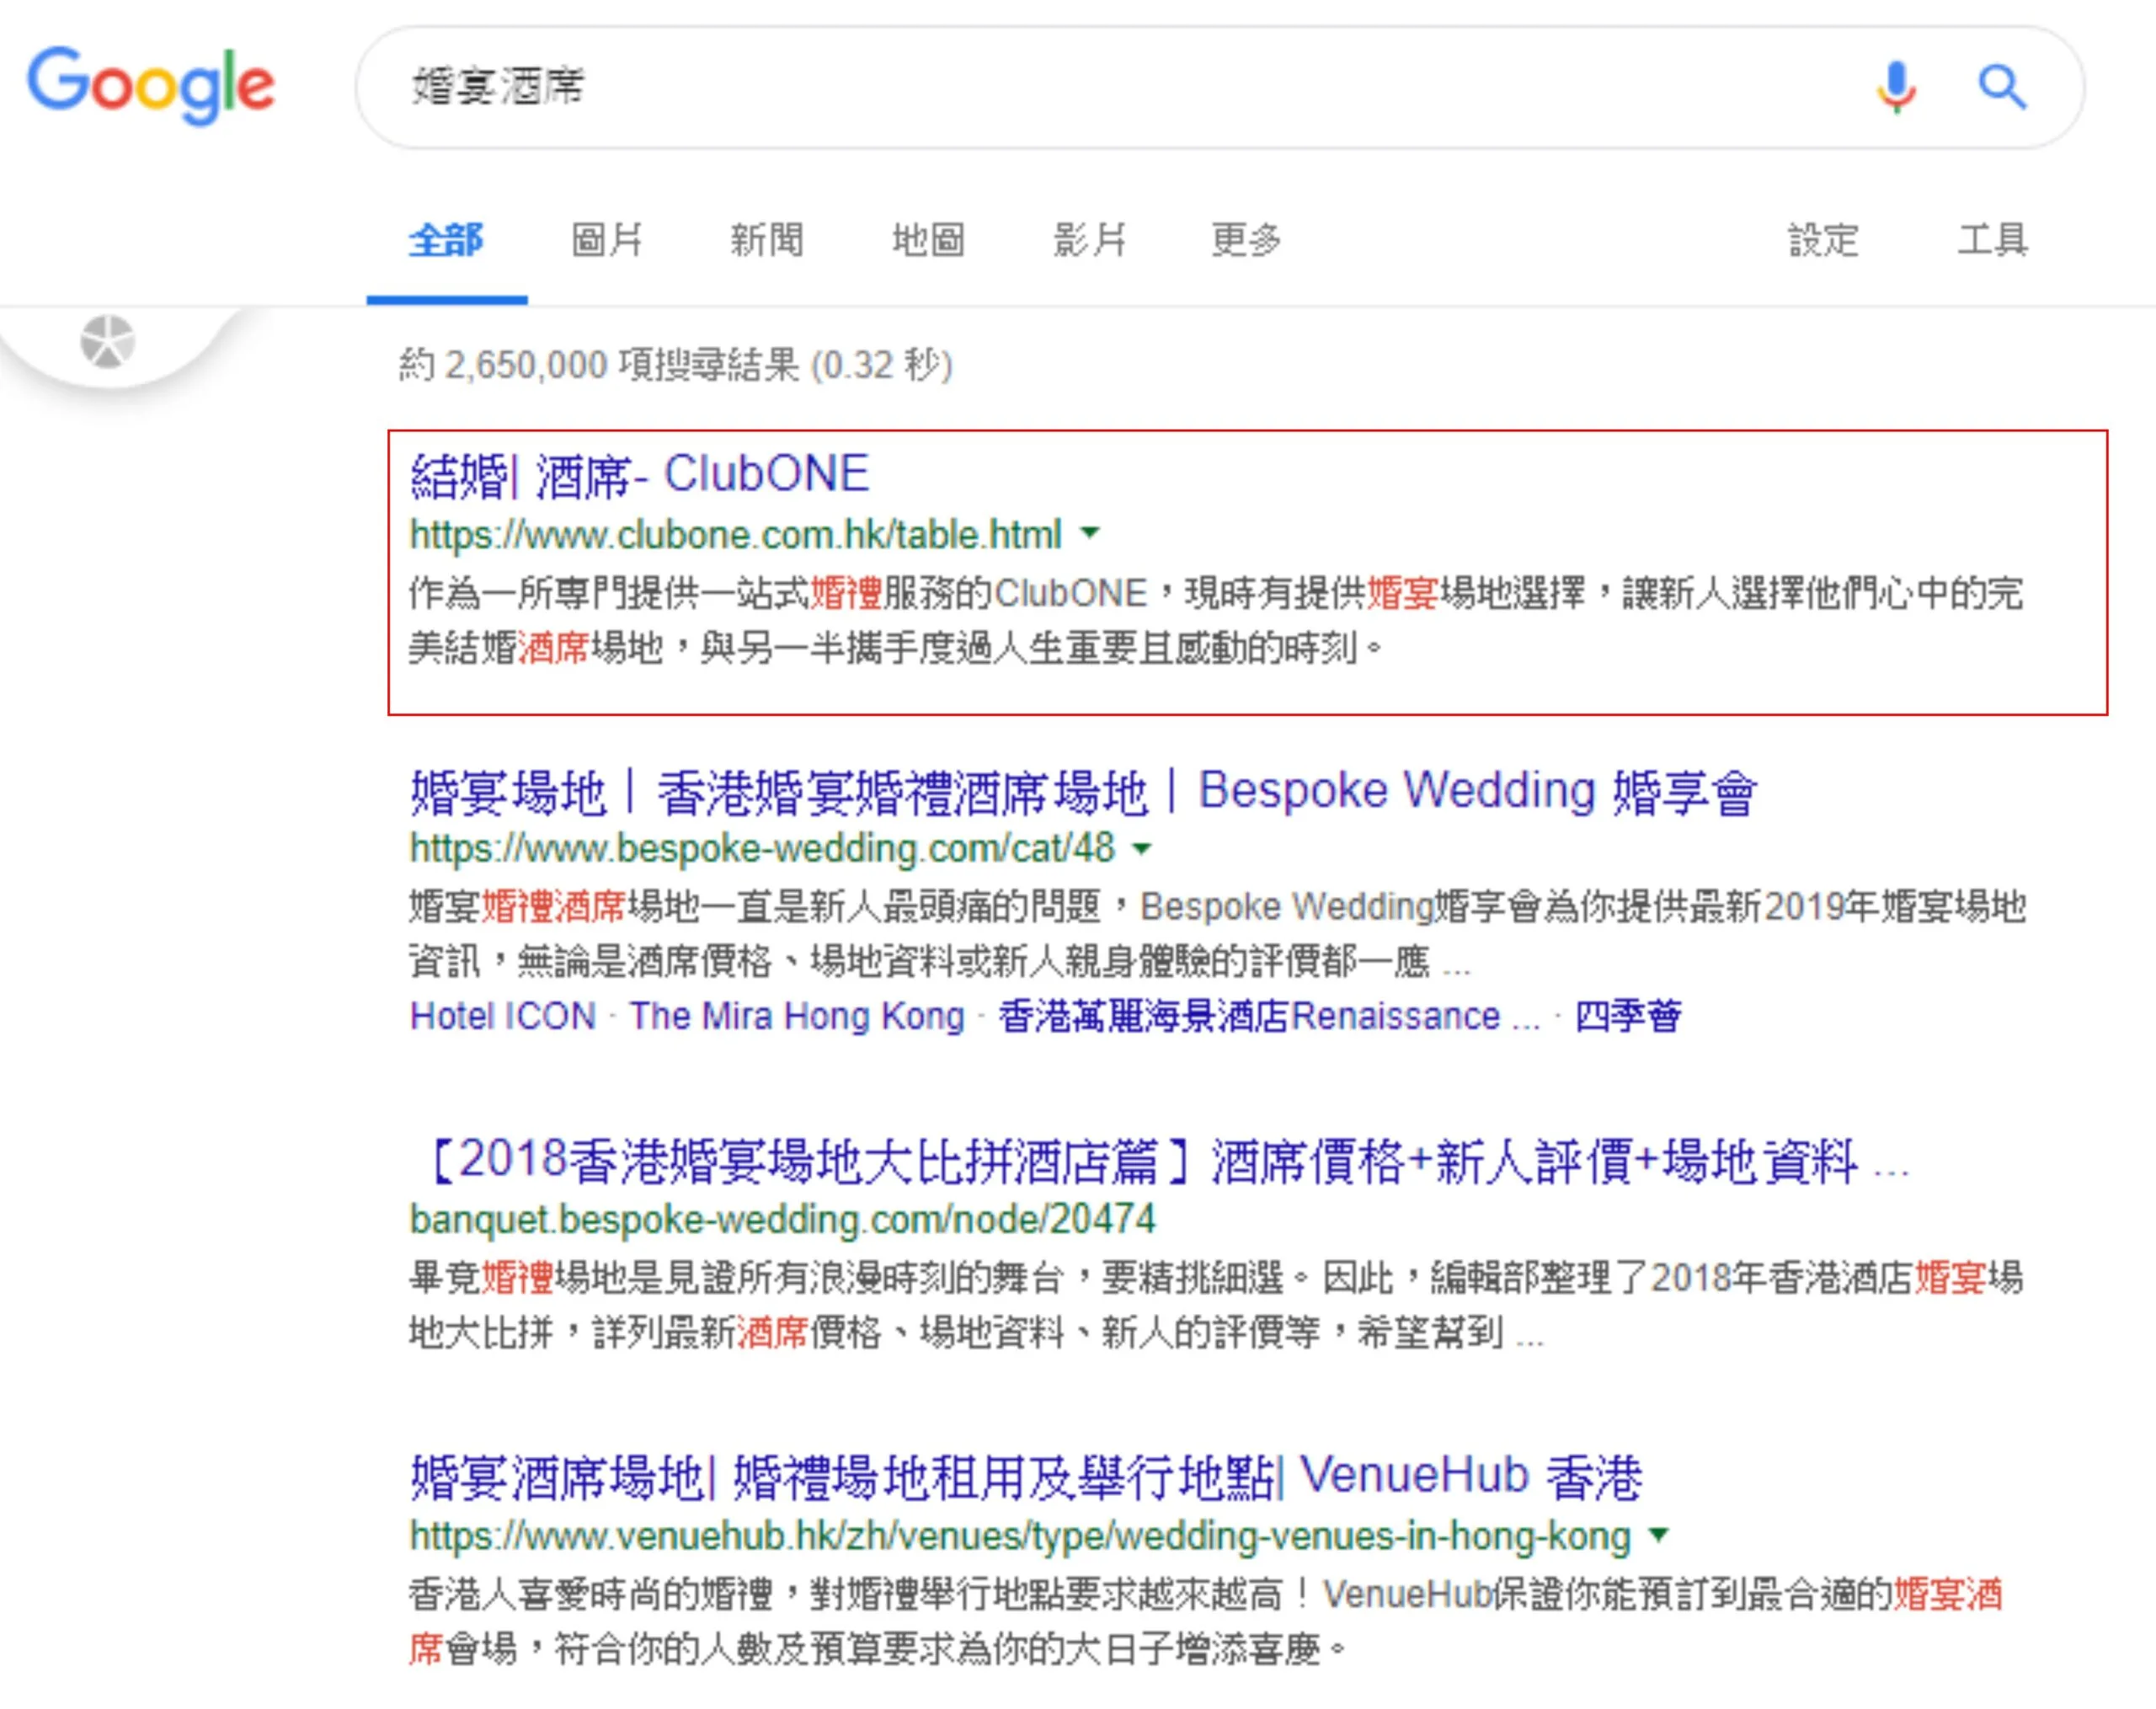Image resolution: width=2156 pixels, height=1709 pixels.
Task: Expand the arrow next to the venuehub.hk URL
Action: point(1659,1534)
